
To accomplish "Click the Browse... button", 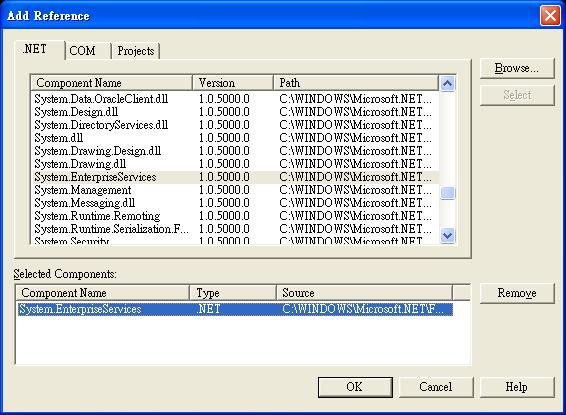I will [517, 68].
